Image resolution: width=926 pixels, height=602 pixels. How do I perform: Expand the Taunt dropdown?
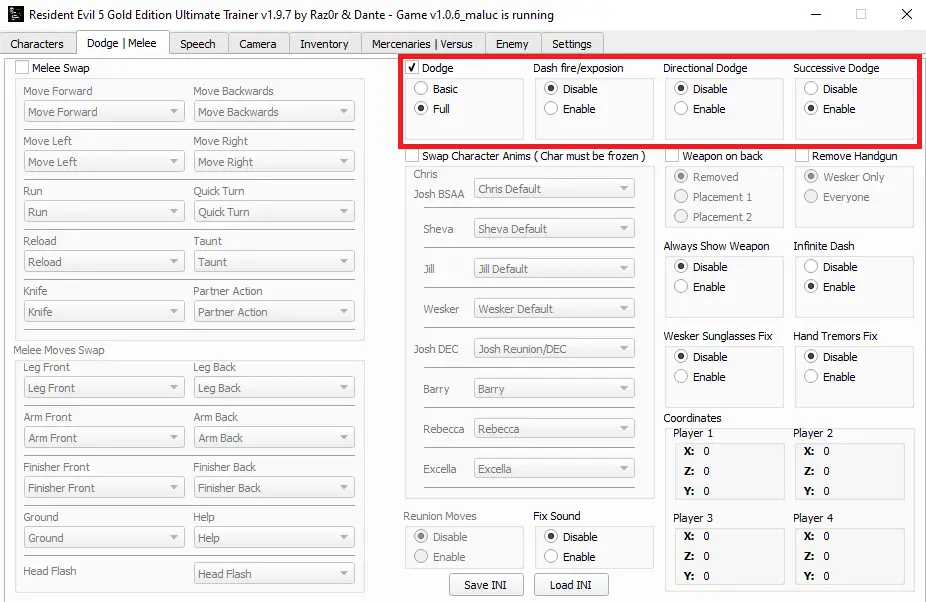(274, 262)
